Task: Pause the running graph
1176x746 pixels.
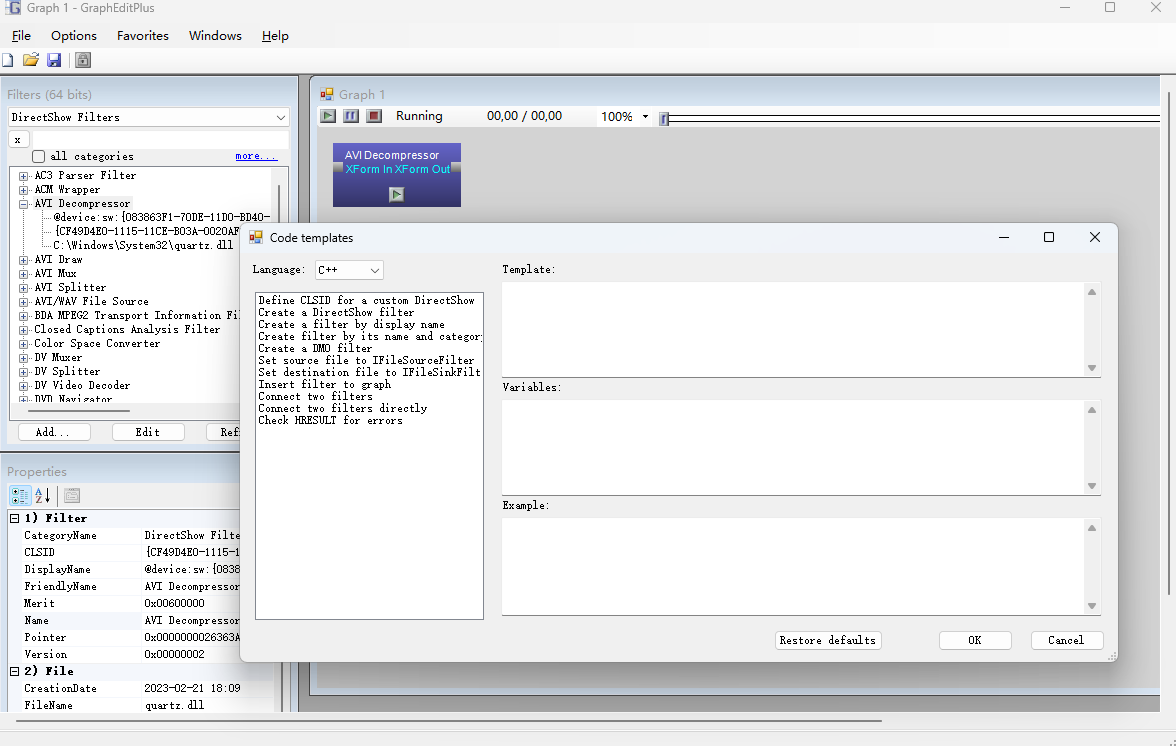Action: coord(351,115)
